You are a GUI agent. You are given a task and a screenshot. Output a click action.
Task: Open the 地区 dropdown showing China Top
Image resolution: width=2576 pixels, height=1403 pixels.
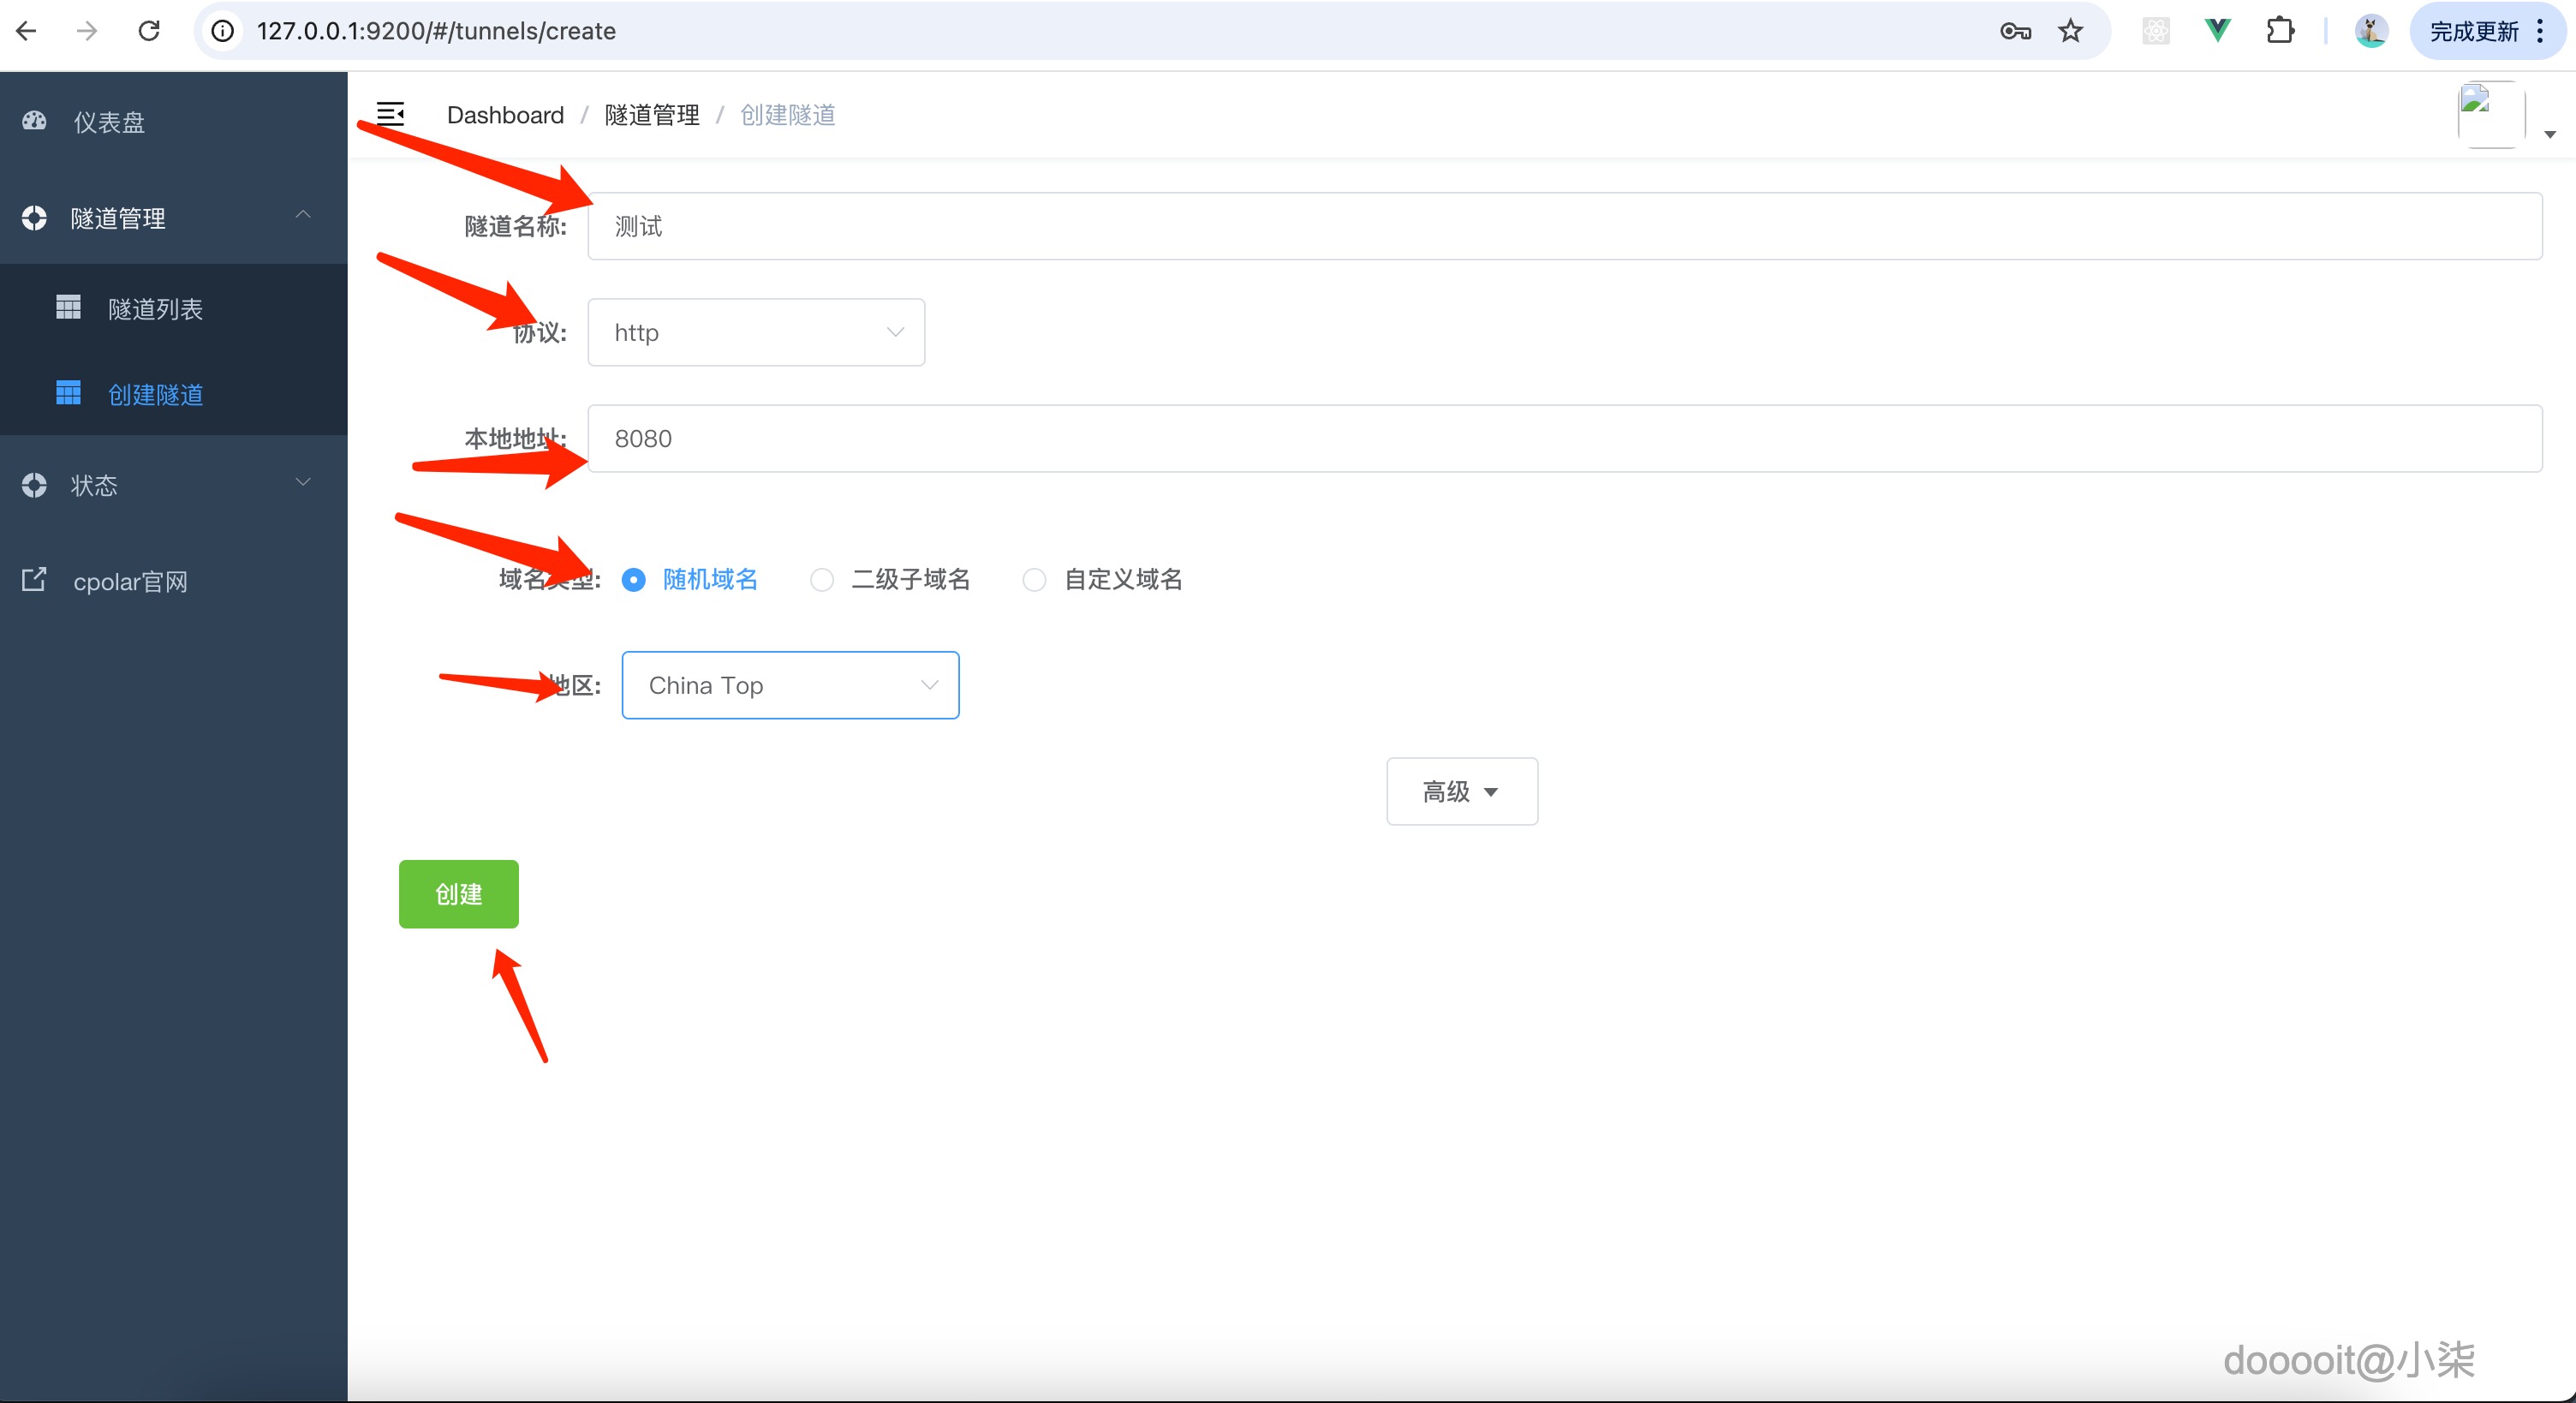coord(789,685)
